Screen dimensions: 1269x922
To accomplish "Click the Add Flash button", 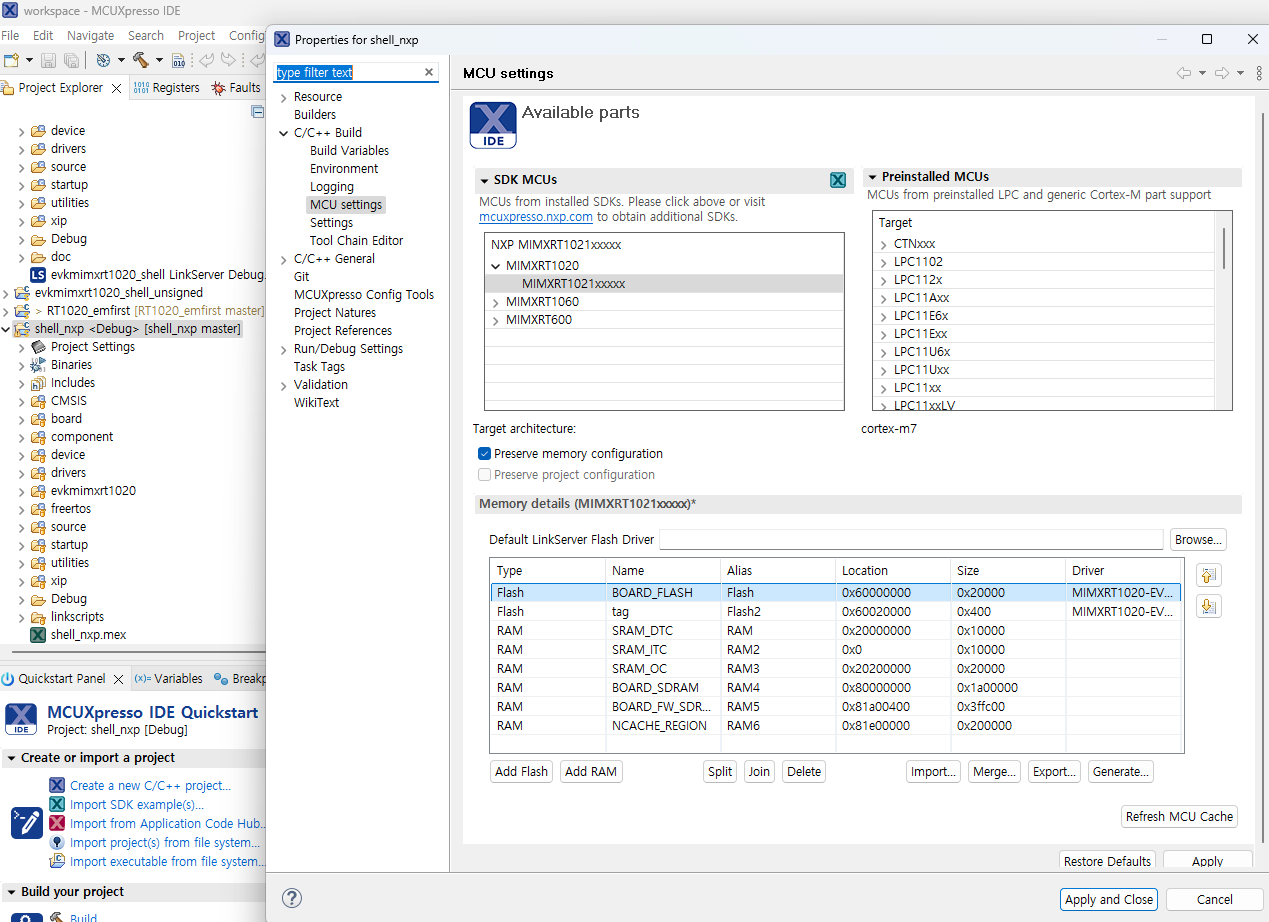I will [x=522, y=772].
